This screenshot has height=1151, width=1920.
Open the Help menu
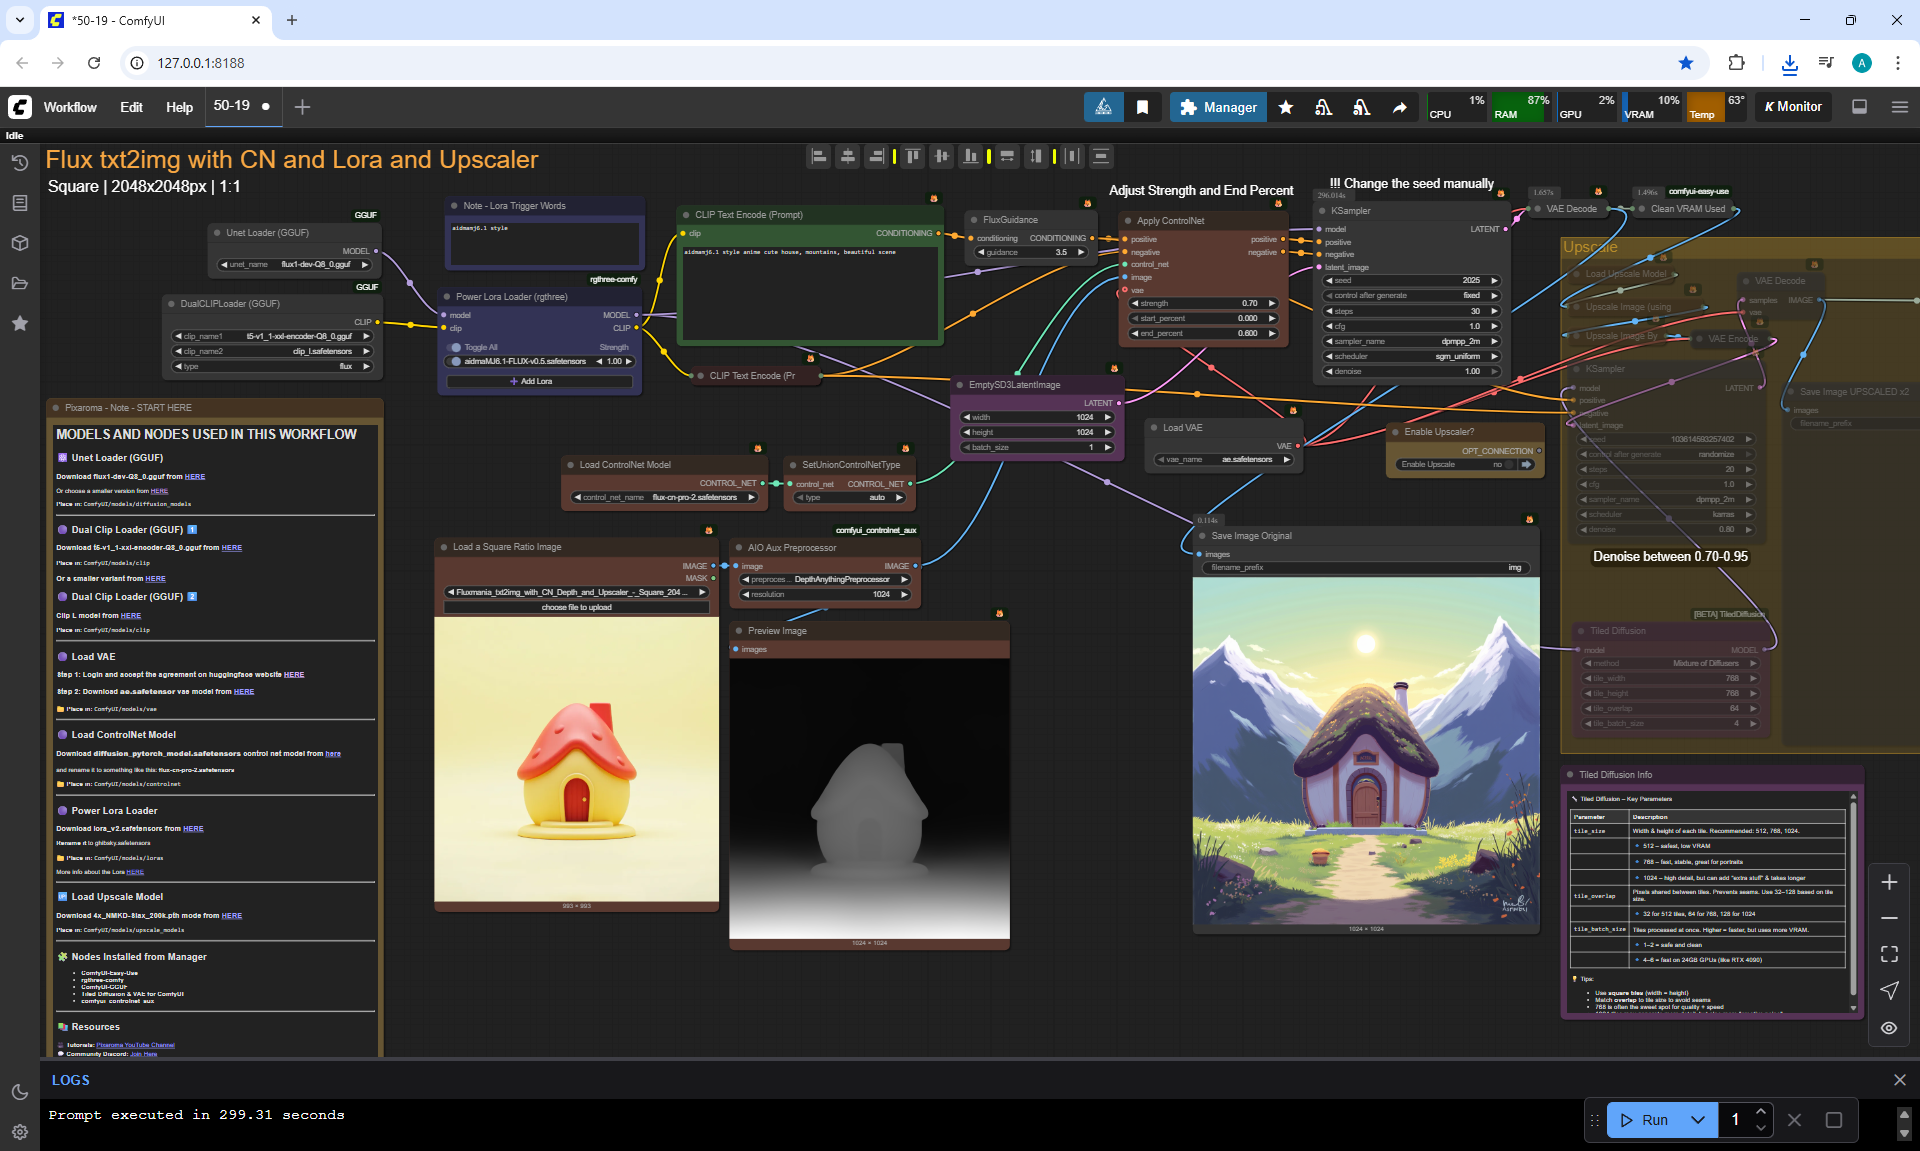(x=179, y=107)
